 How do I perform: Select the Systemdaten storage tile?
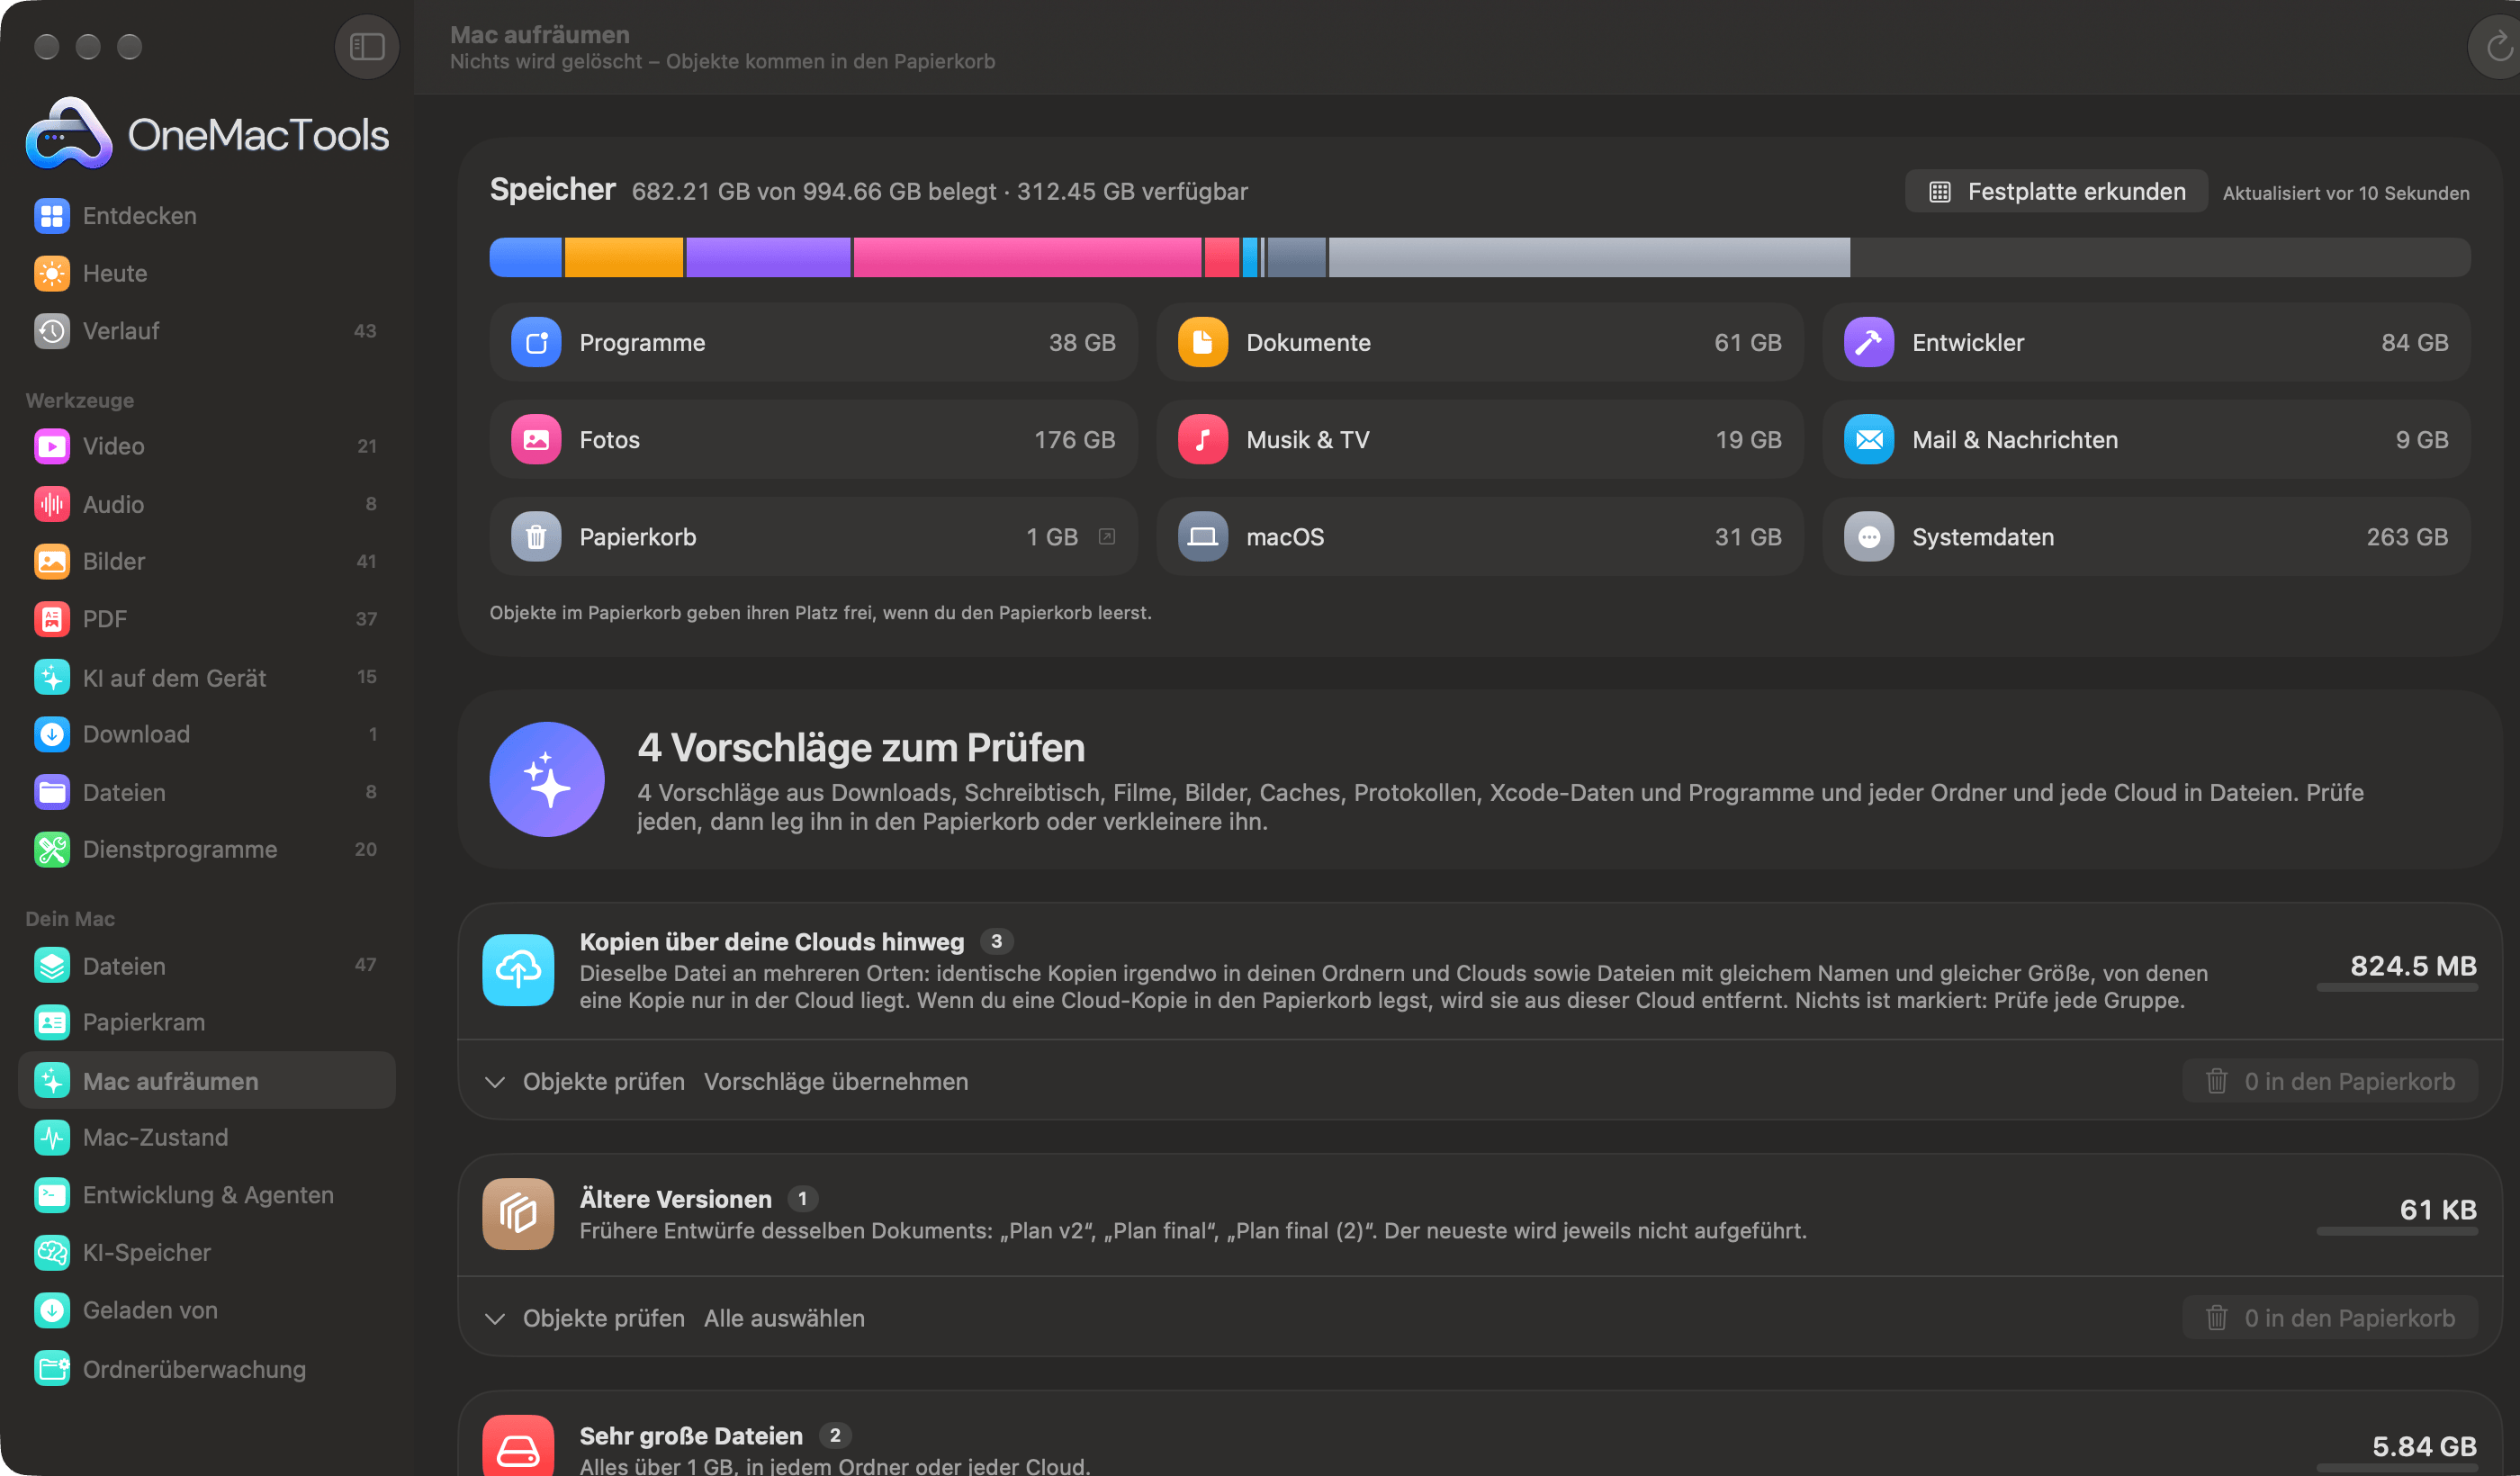(2146, 537)
